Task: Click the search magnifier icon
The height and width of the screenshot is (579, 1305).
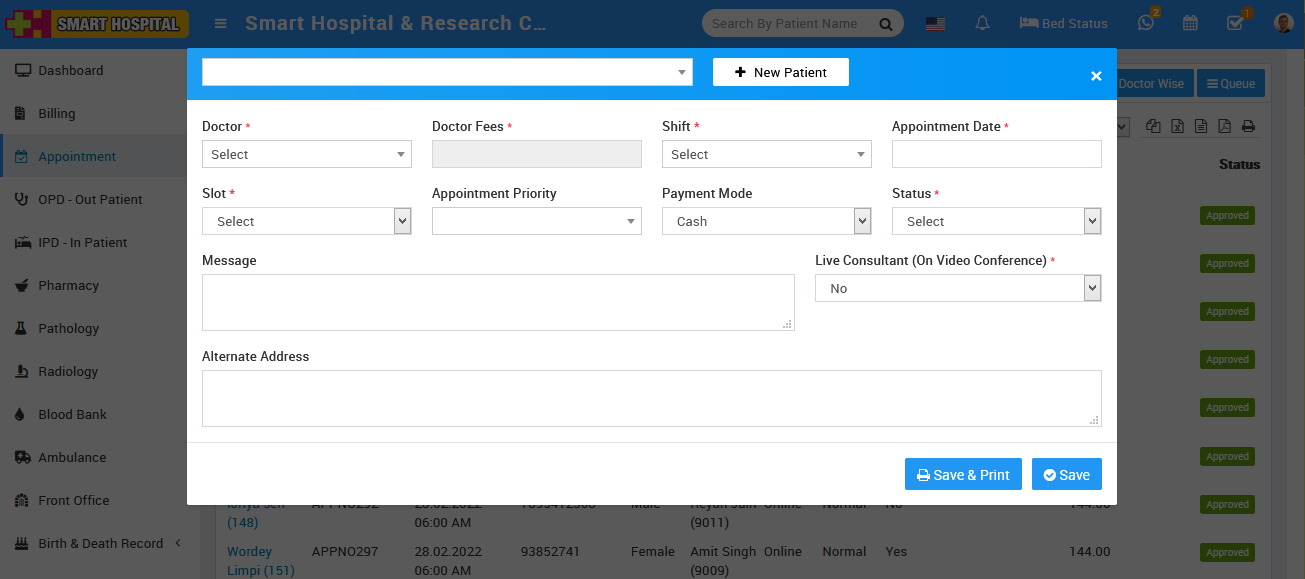Action: [885, 24]
